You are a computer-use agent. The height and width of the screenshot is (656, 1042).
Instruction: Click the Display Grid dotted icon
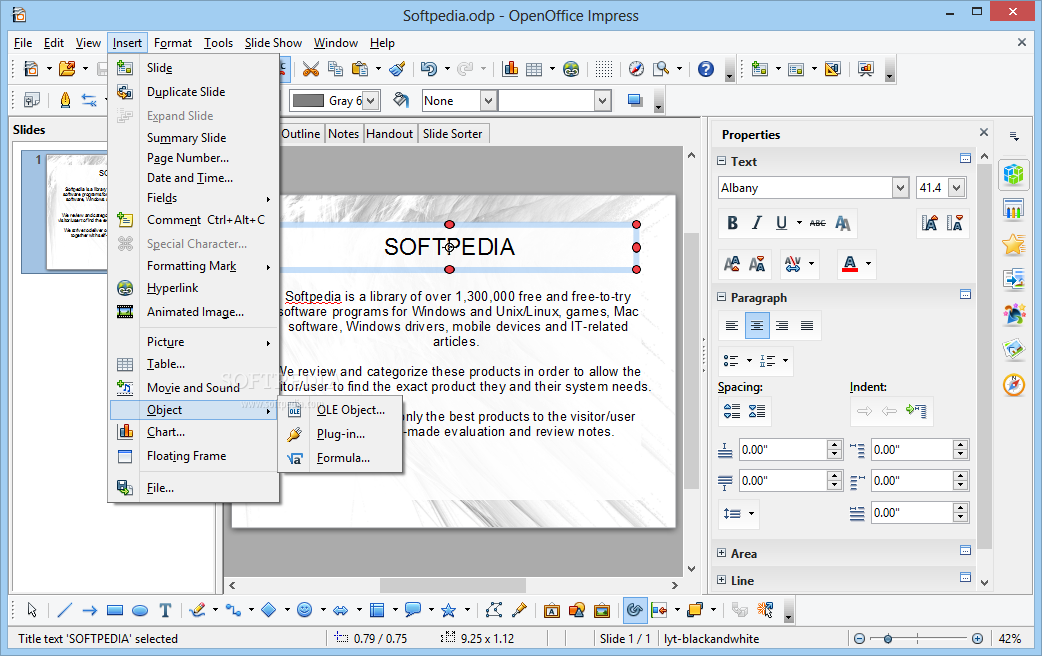[x=603, y=68]
